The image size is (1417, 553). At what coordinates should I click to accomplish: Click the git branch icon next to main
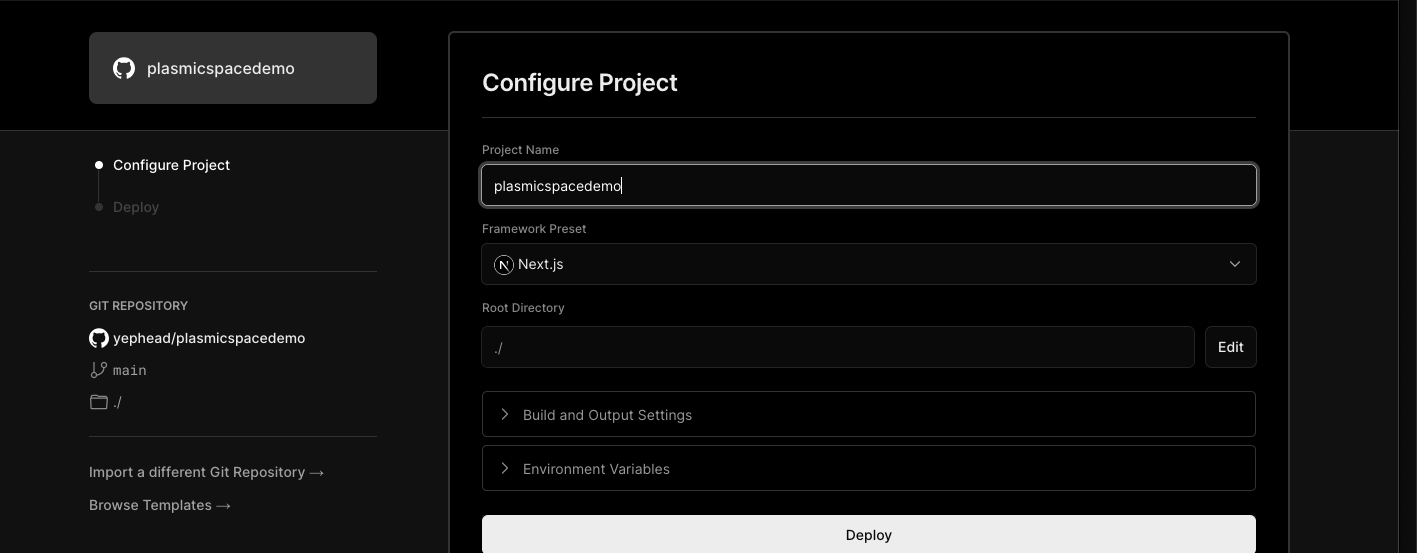98,370
